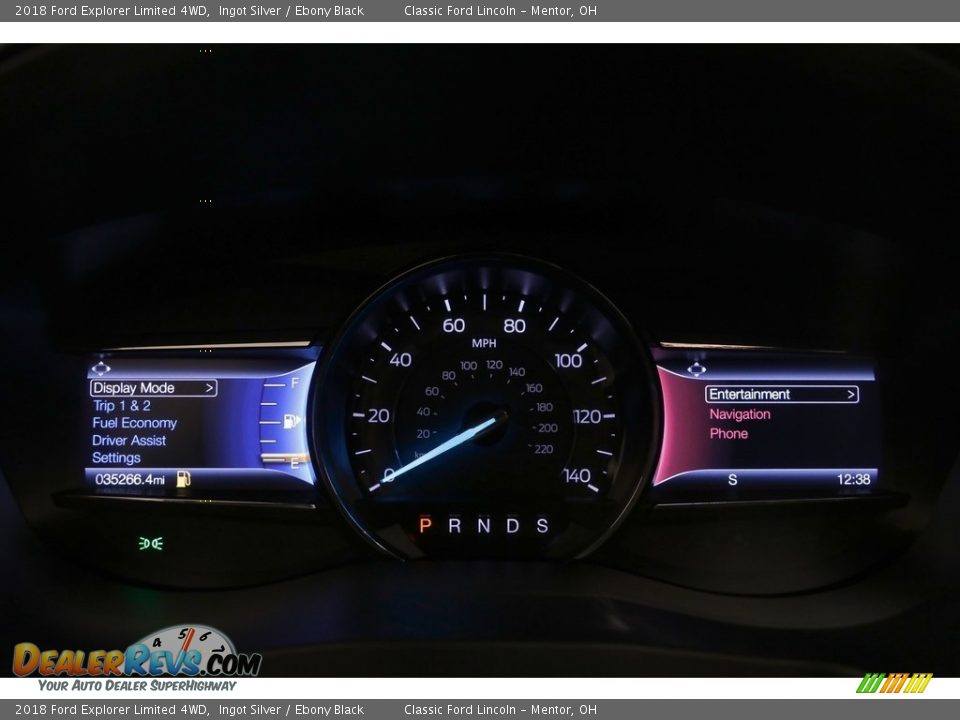Image resolution: width=960 pixels, height=720 pixels.
Task: Select the Entertainment menu entry
Action: click(750, 395)
